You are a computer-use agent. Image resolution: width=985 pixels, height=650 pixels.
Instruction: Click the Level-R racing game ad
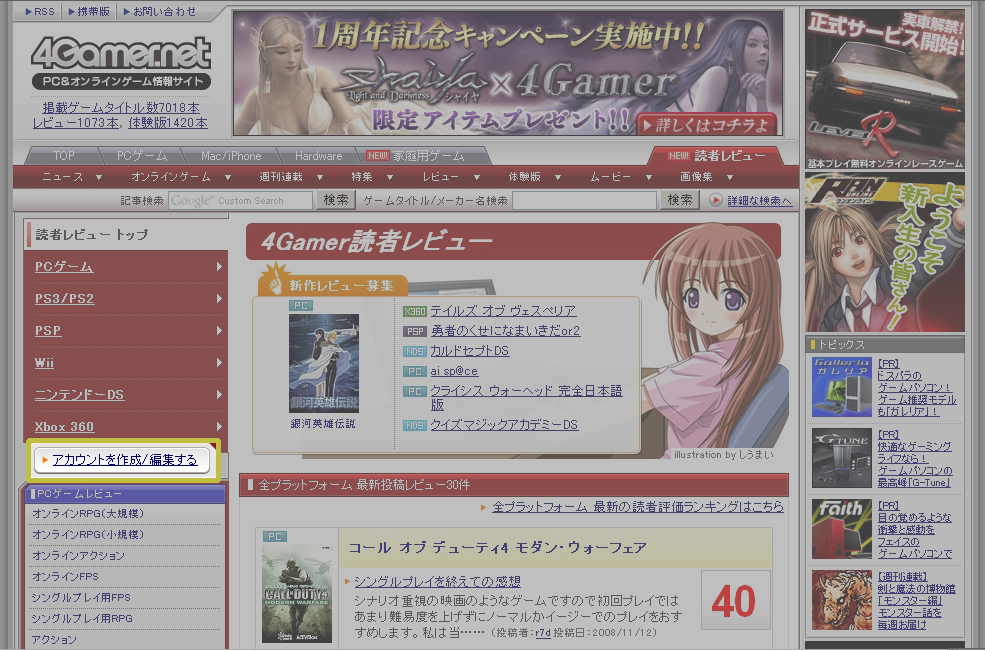click(x=884, y=90)
